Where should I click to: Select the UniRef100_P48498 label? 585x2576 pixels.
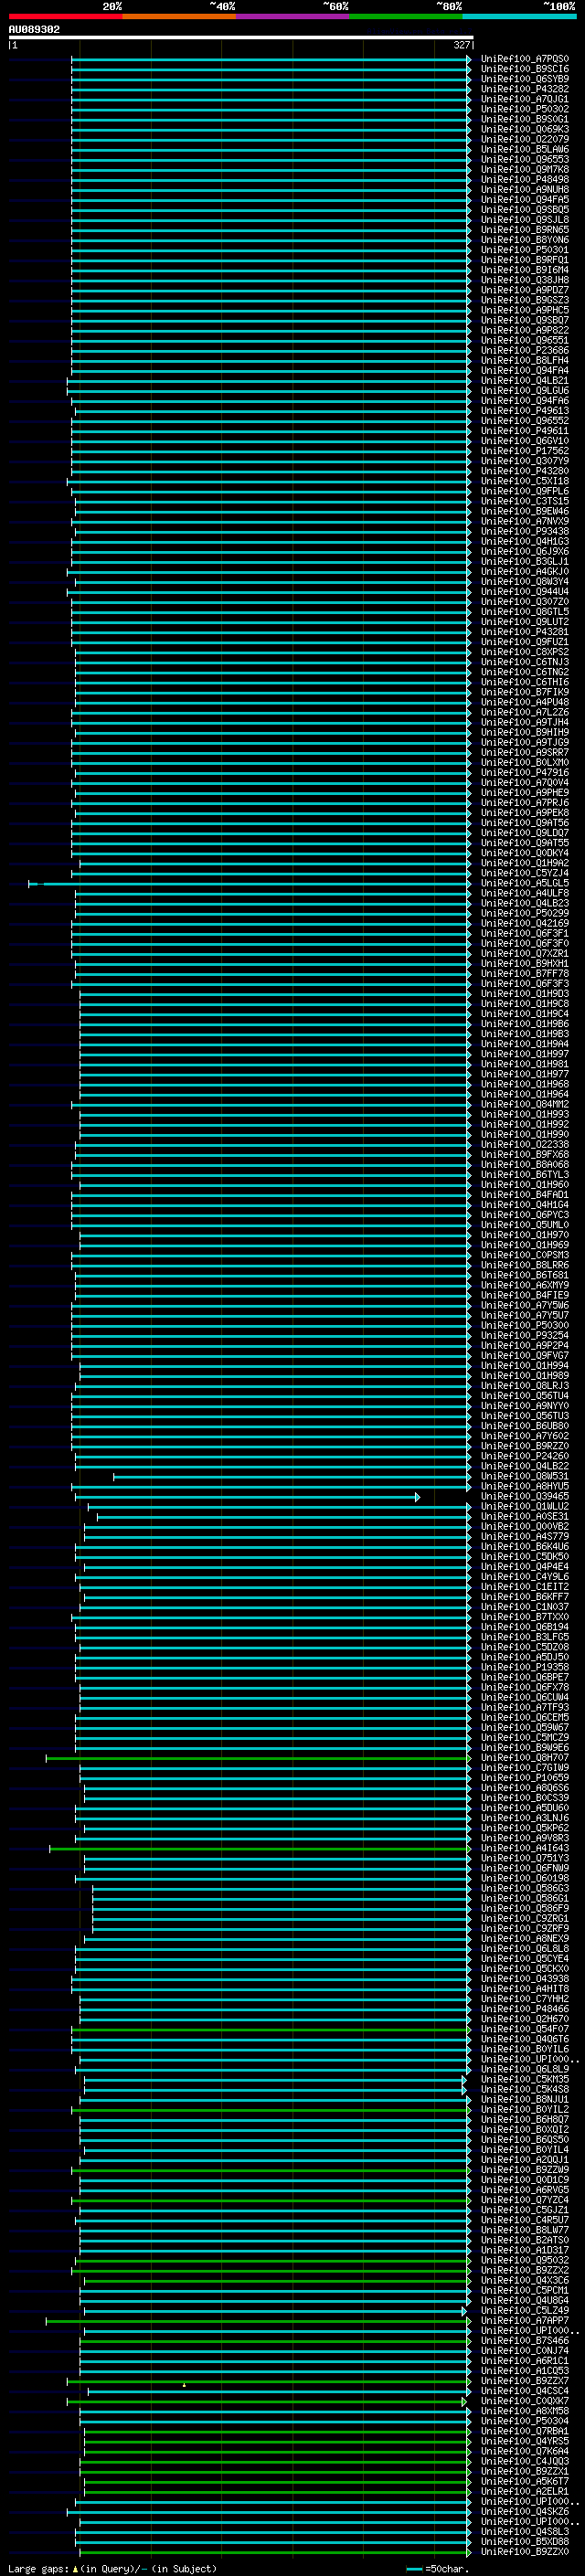525,179
